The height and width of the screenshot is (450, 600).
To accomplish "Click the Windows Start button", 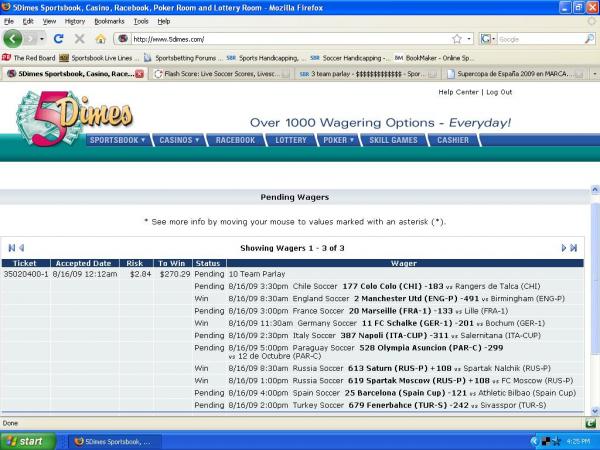I will pyautogui.click(x=30, y=440).
